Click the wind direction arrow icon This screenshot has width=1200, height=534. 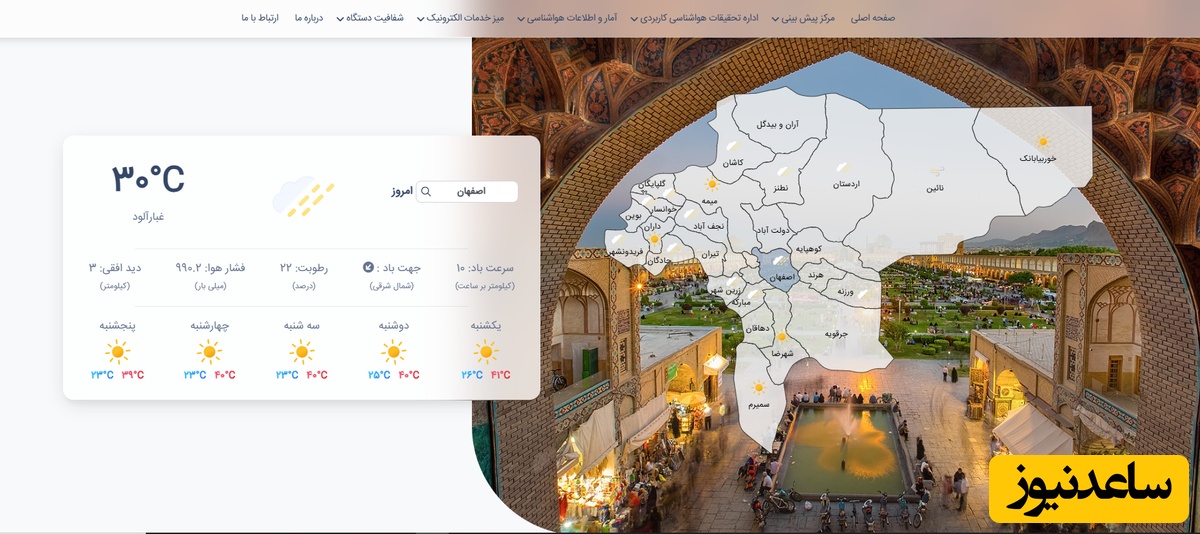368,267
